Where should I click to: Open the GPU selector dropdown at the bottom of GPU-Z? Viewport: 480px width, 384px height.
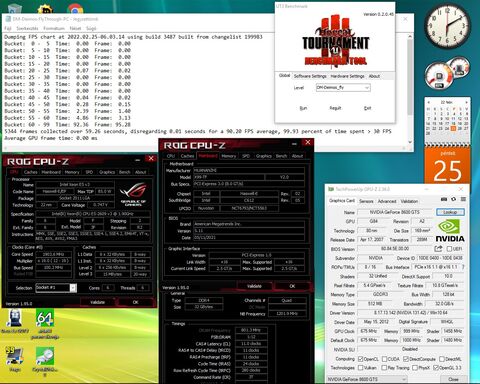click(x=367, y=379)
